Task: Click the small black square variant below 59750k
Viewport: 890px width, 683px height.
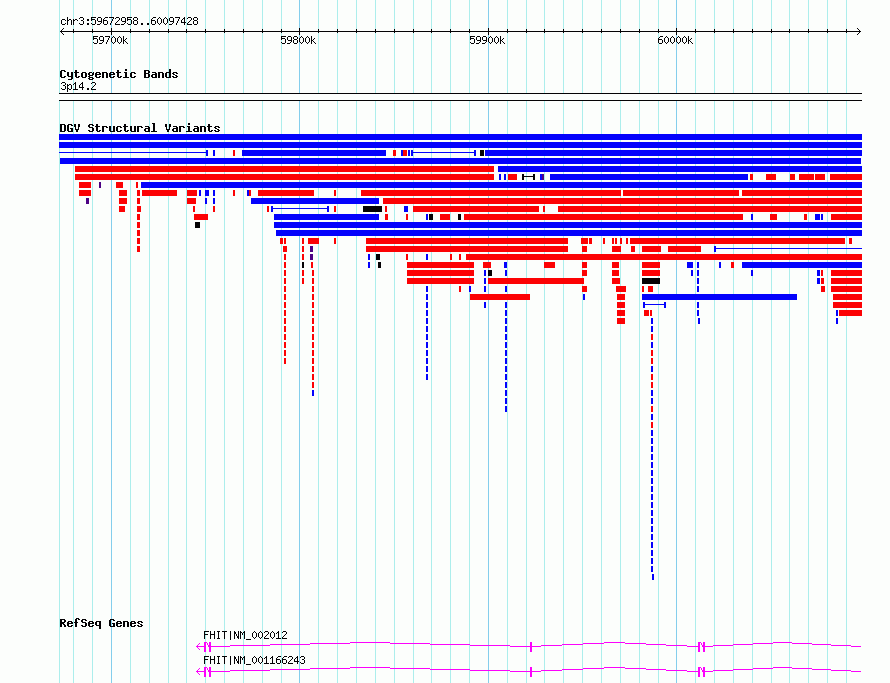Action: (198, 225)
